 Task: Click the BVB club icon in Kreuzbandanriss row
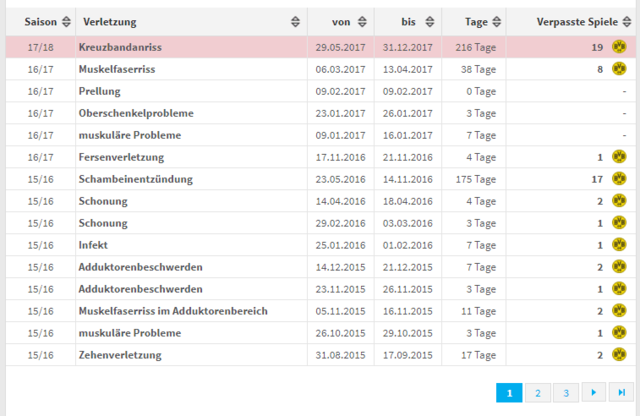619,47
